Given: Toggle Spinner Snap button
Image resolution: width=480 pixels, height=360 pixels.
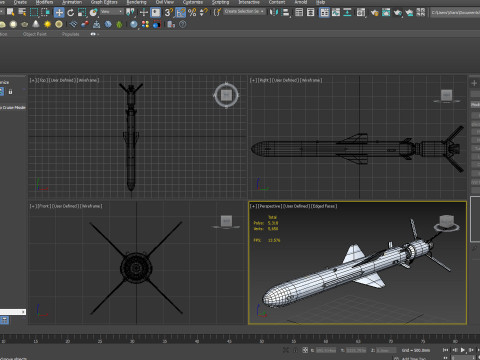Looking at the screenshot, I should (203, 13).
